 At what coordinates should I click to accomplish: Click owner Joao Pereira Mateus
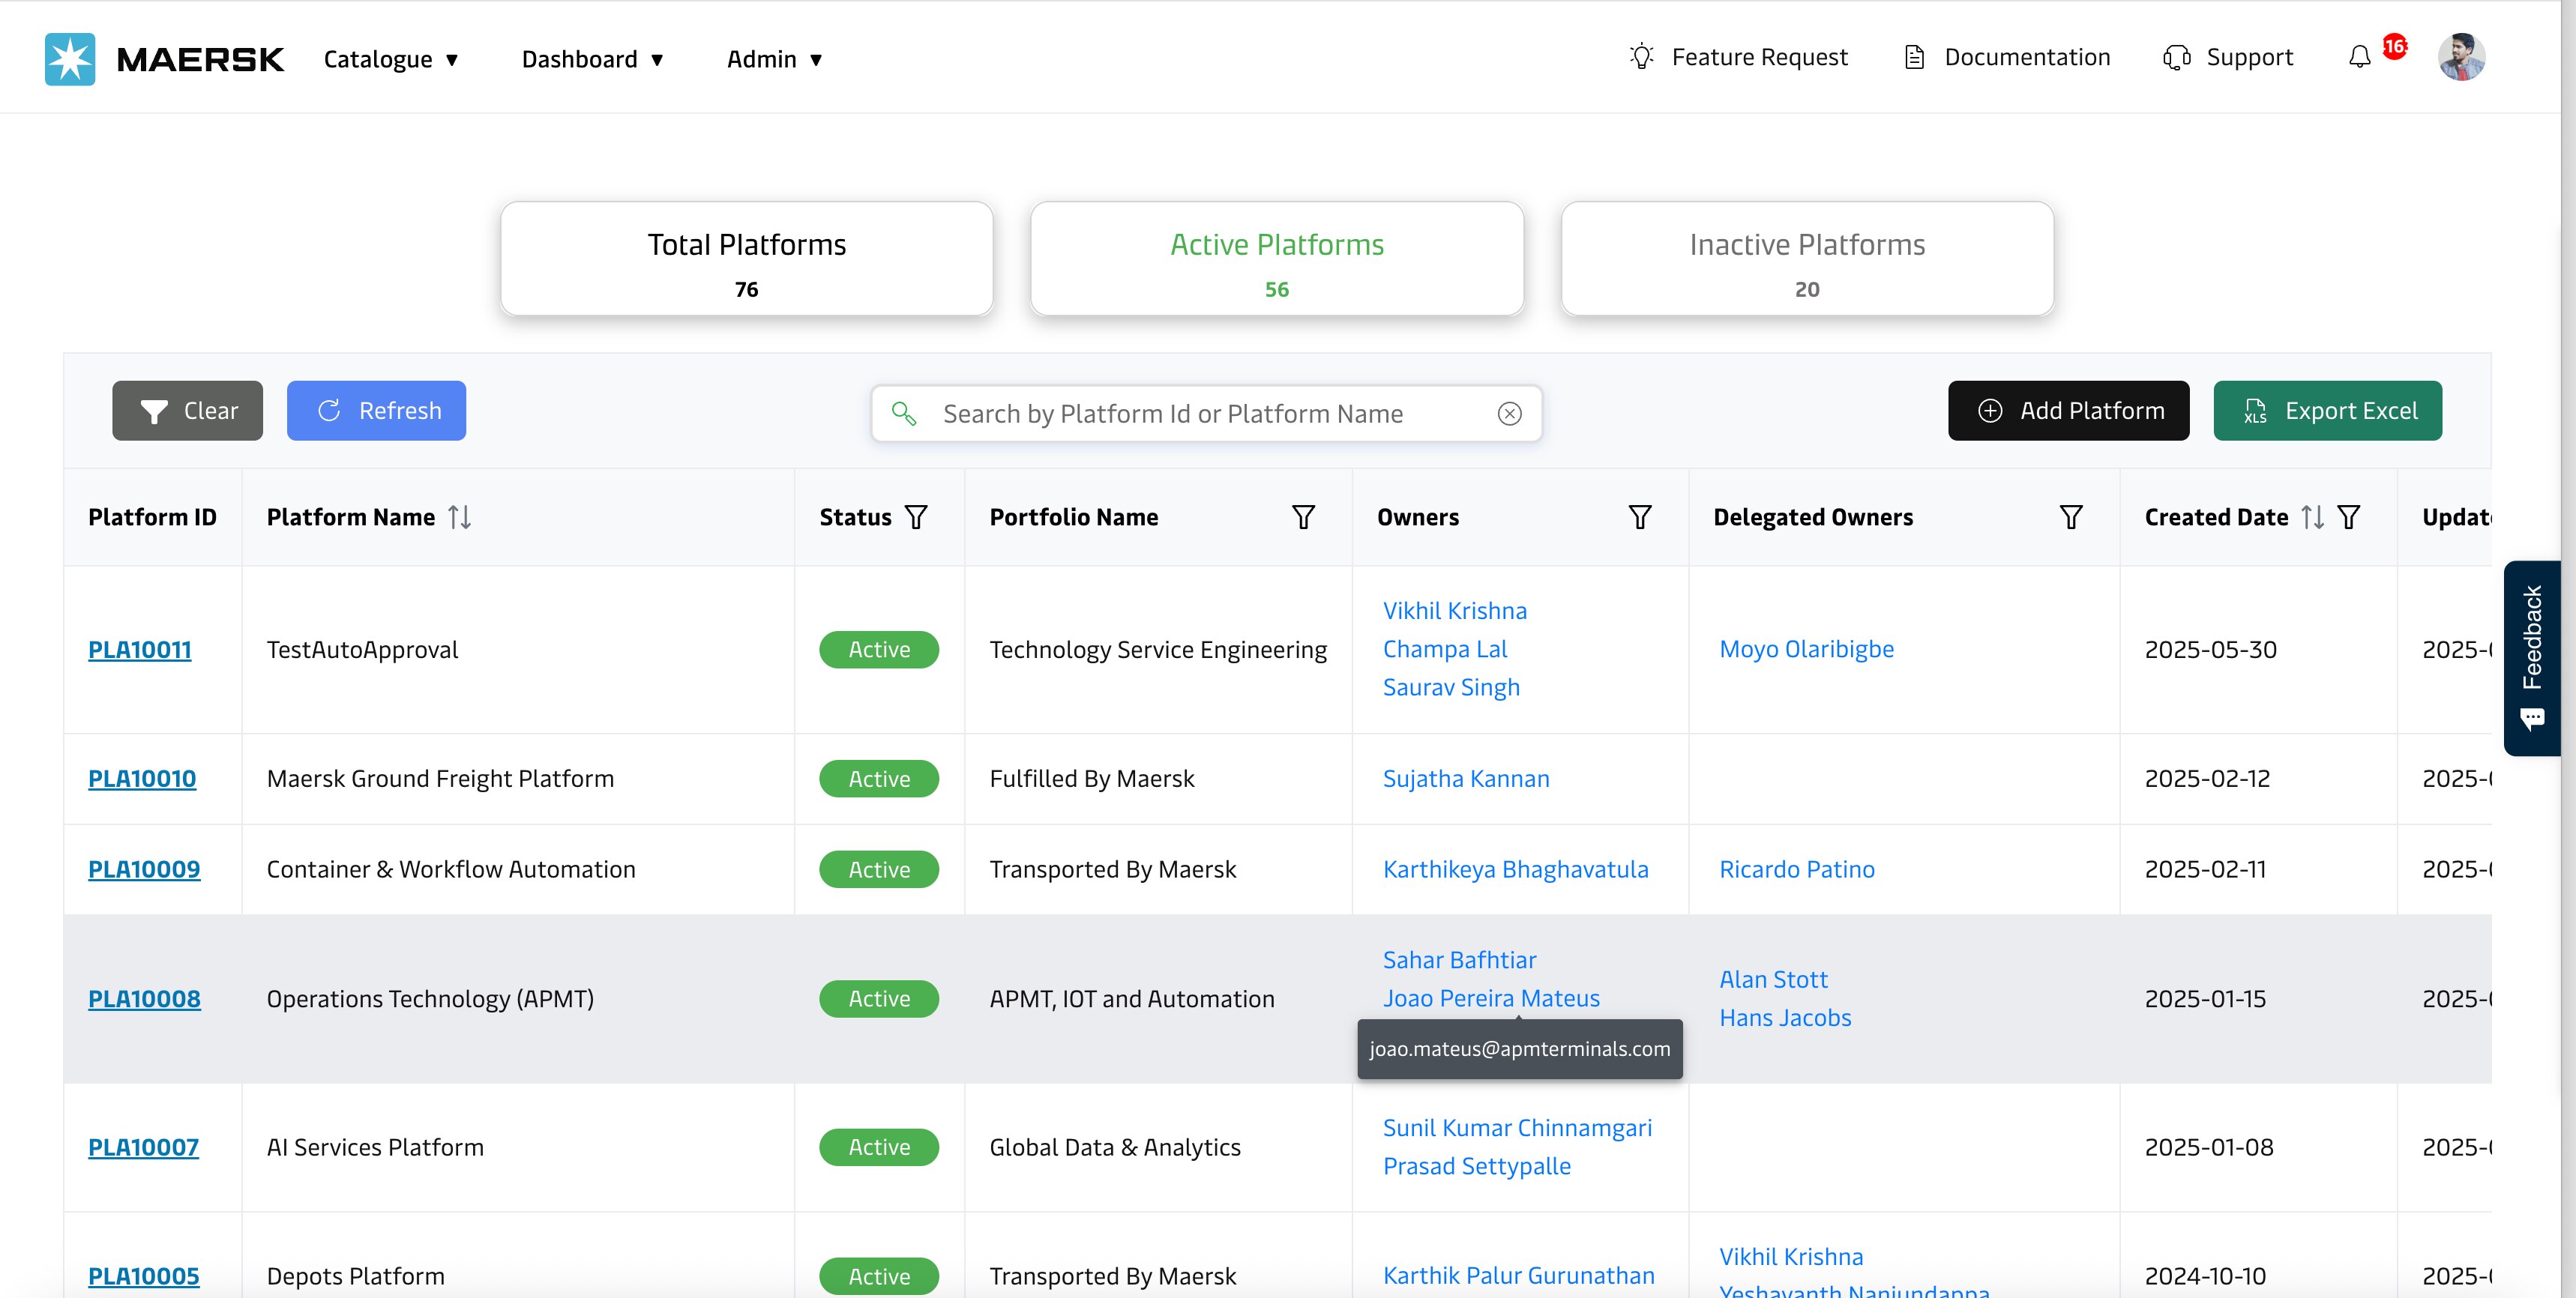1491,999
